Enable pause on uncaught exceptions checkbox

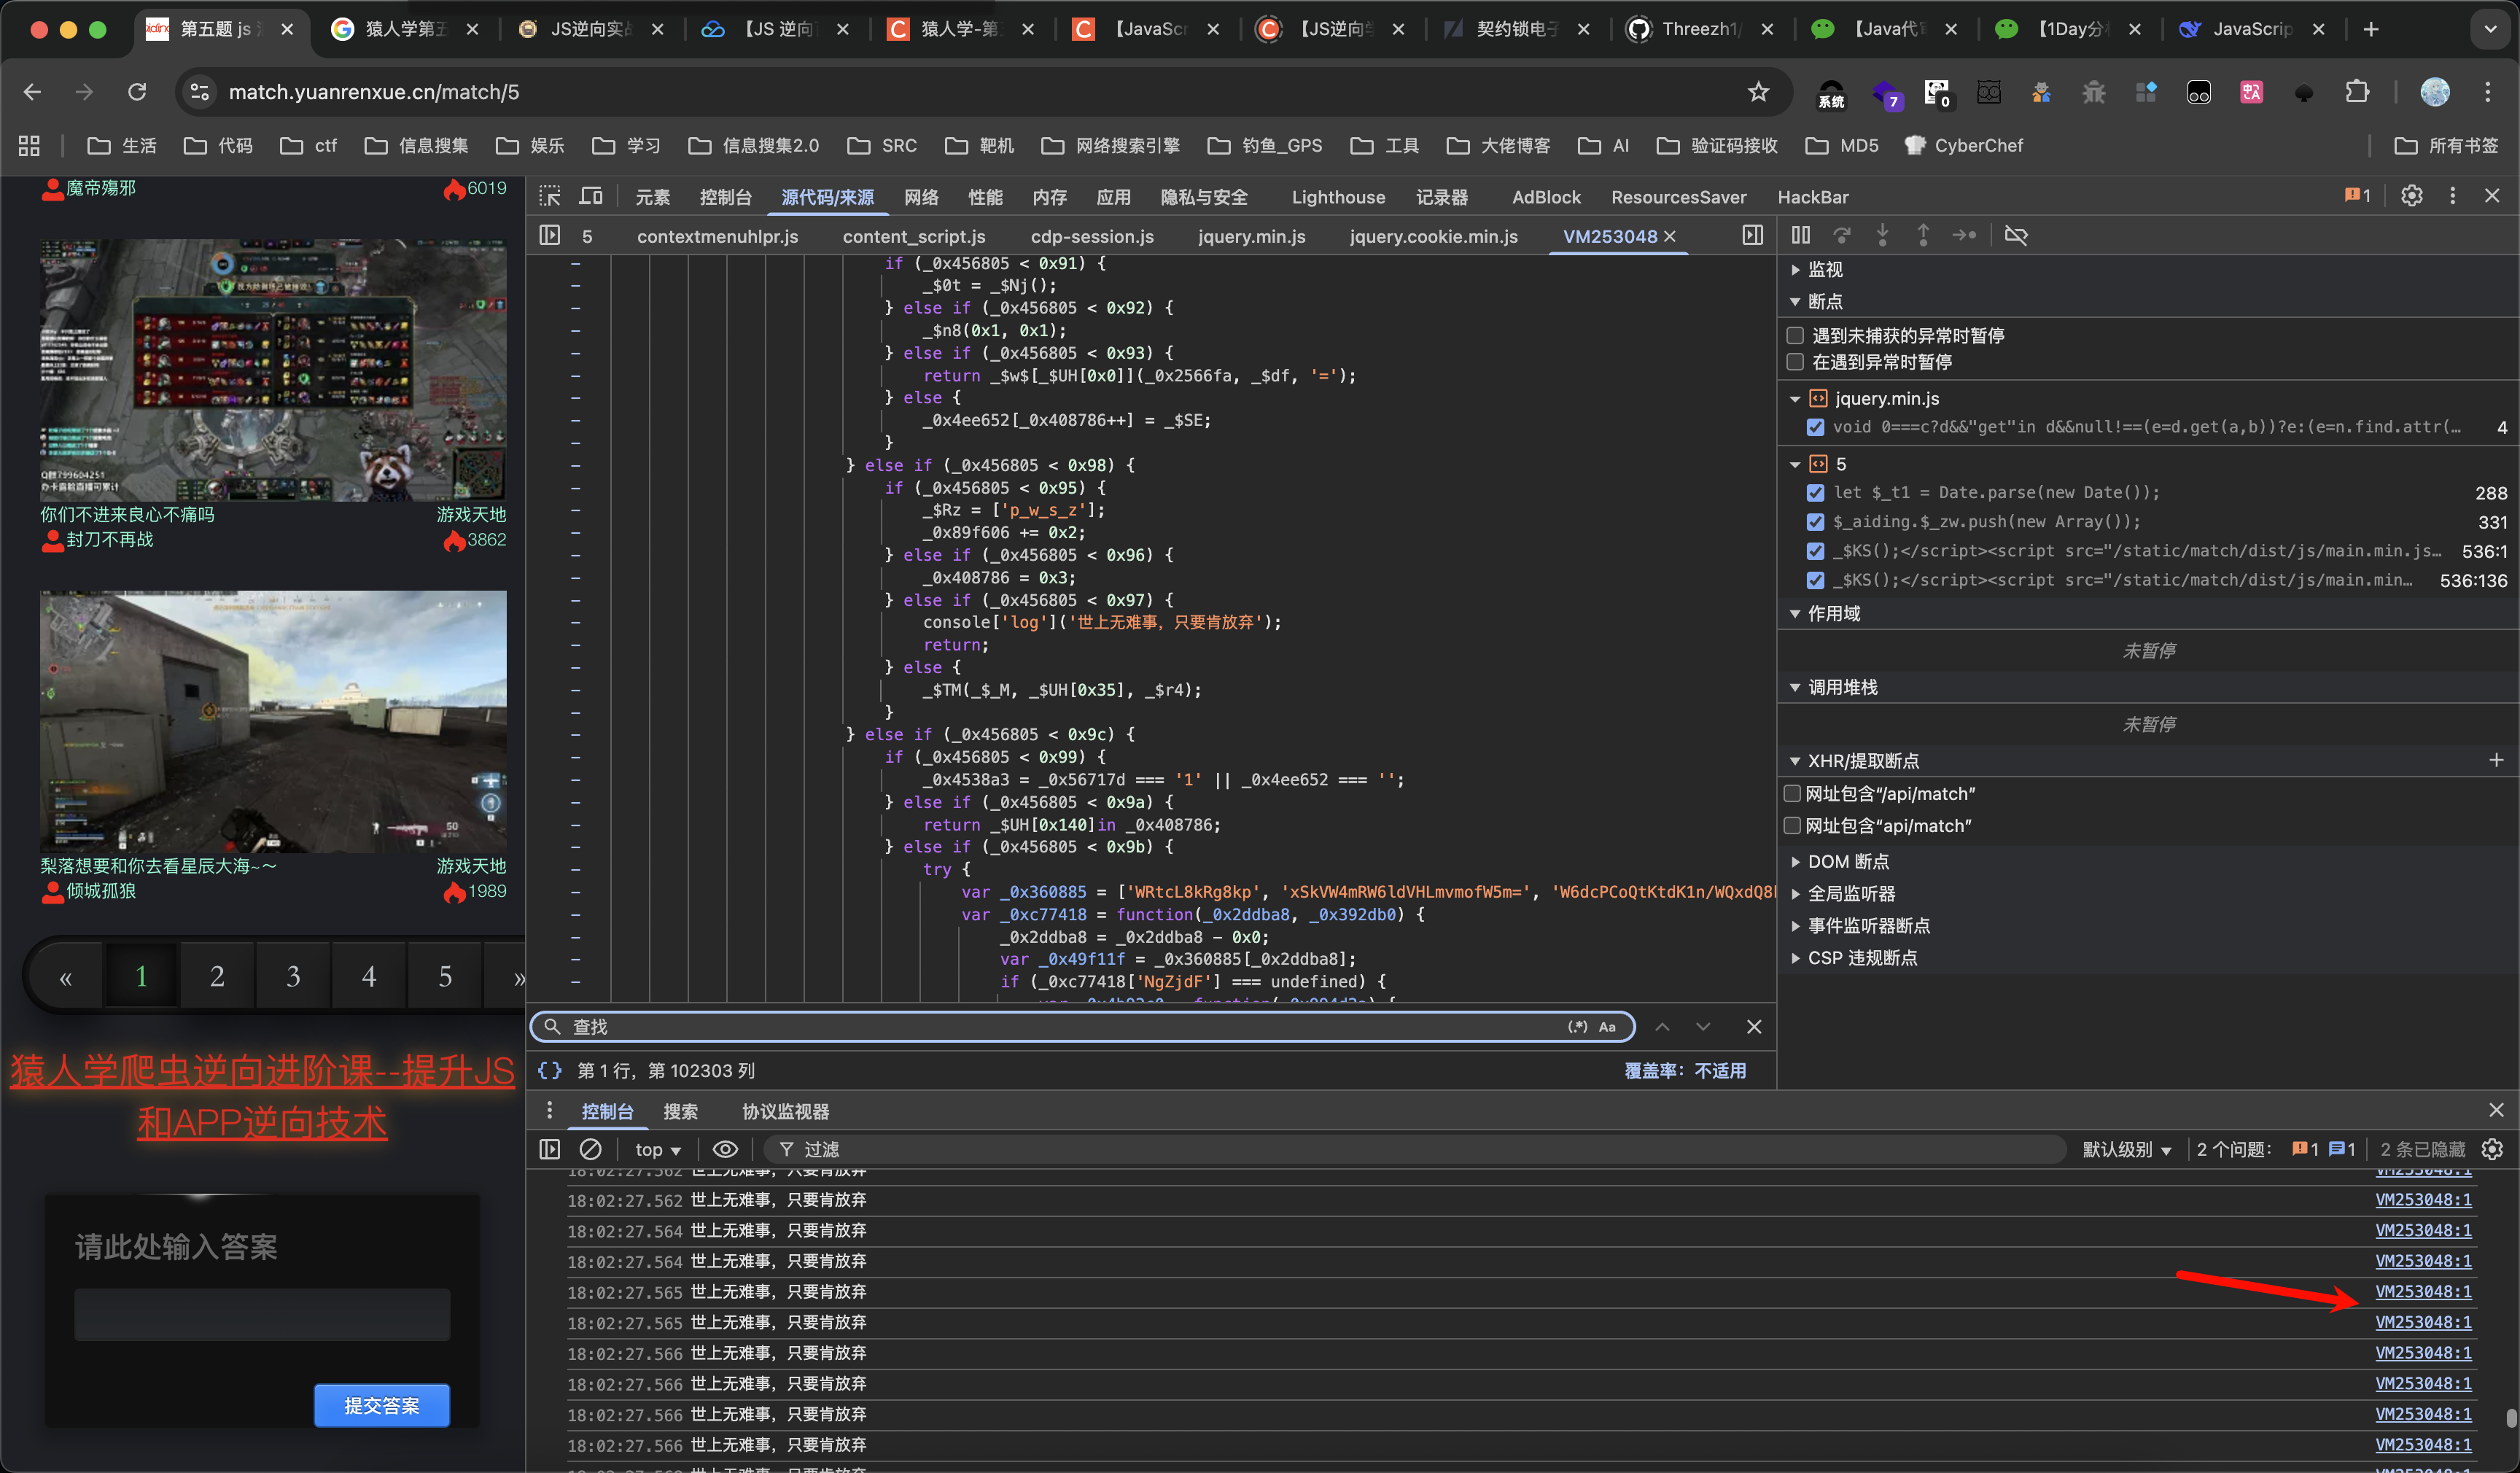pos(1795,335)
